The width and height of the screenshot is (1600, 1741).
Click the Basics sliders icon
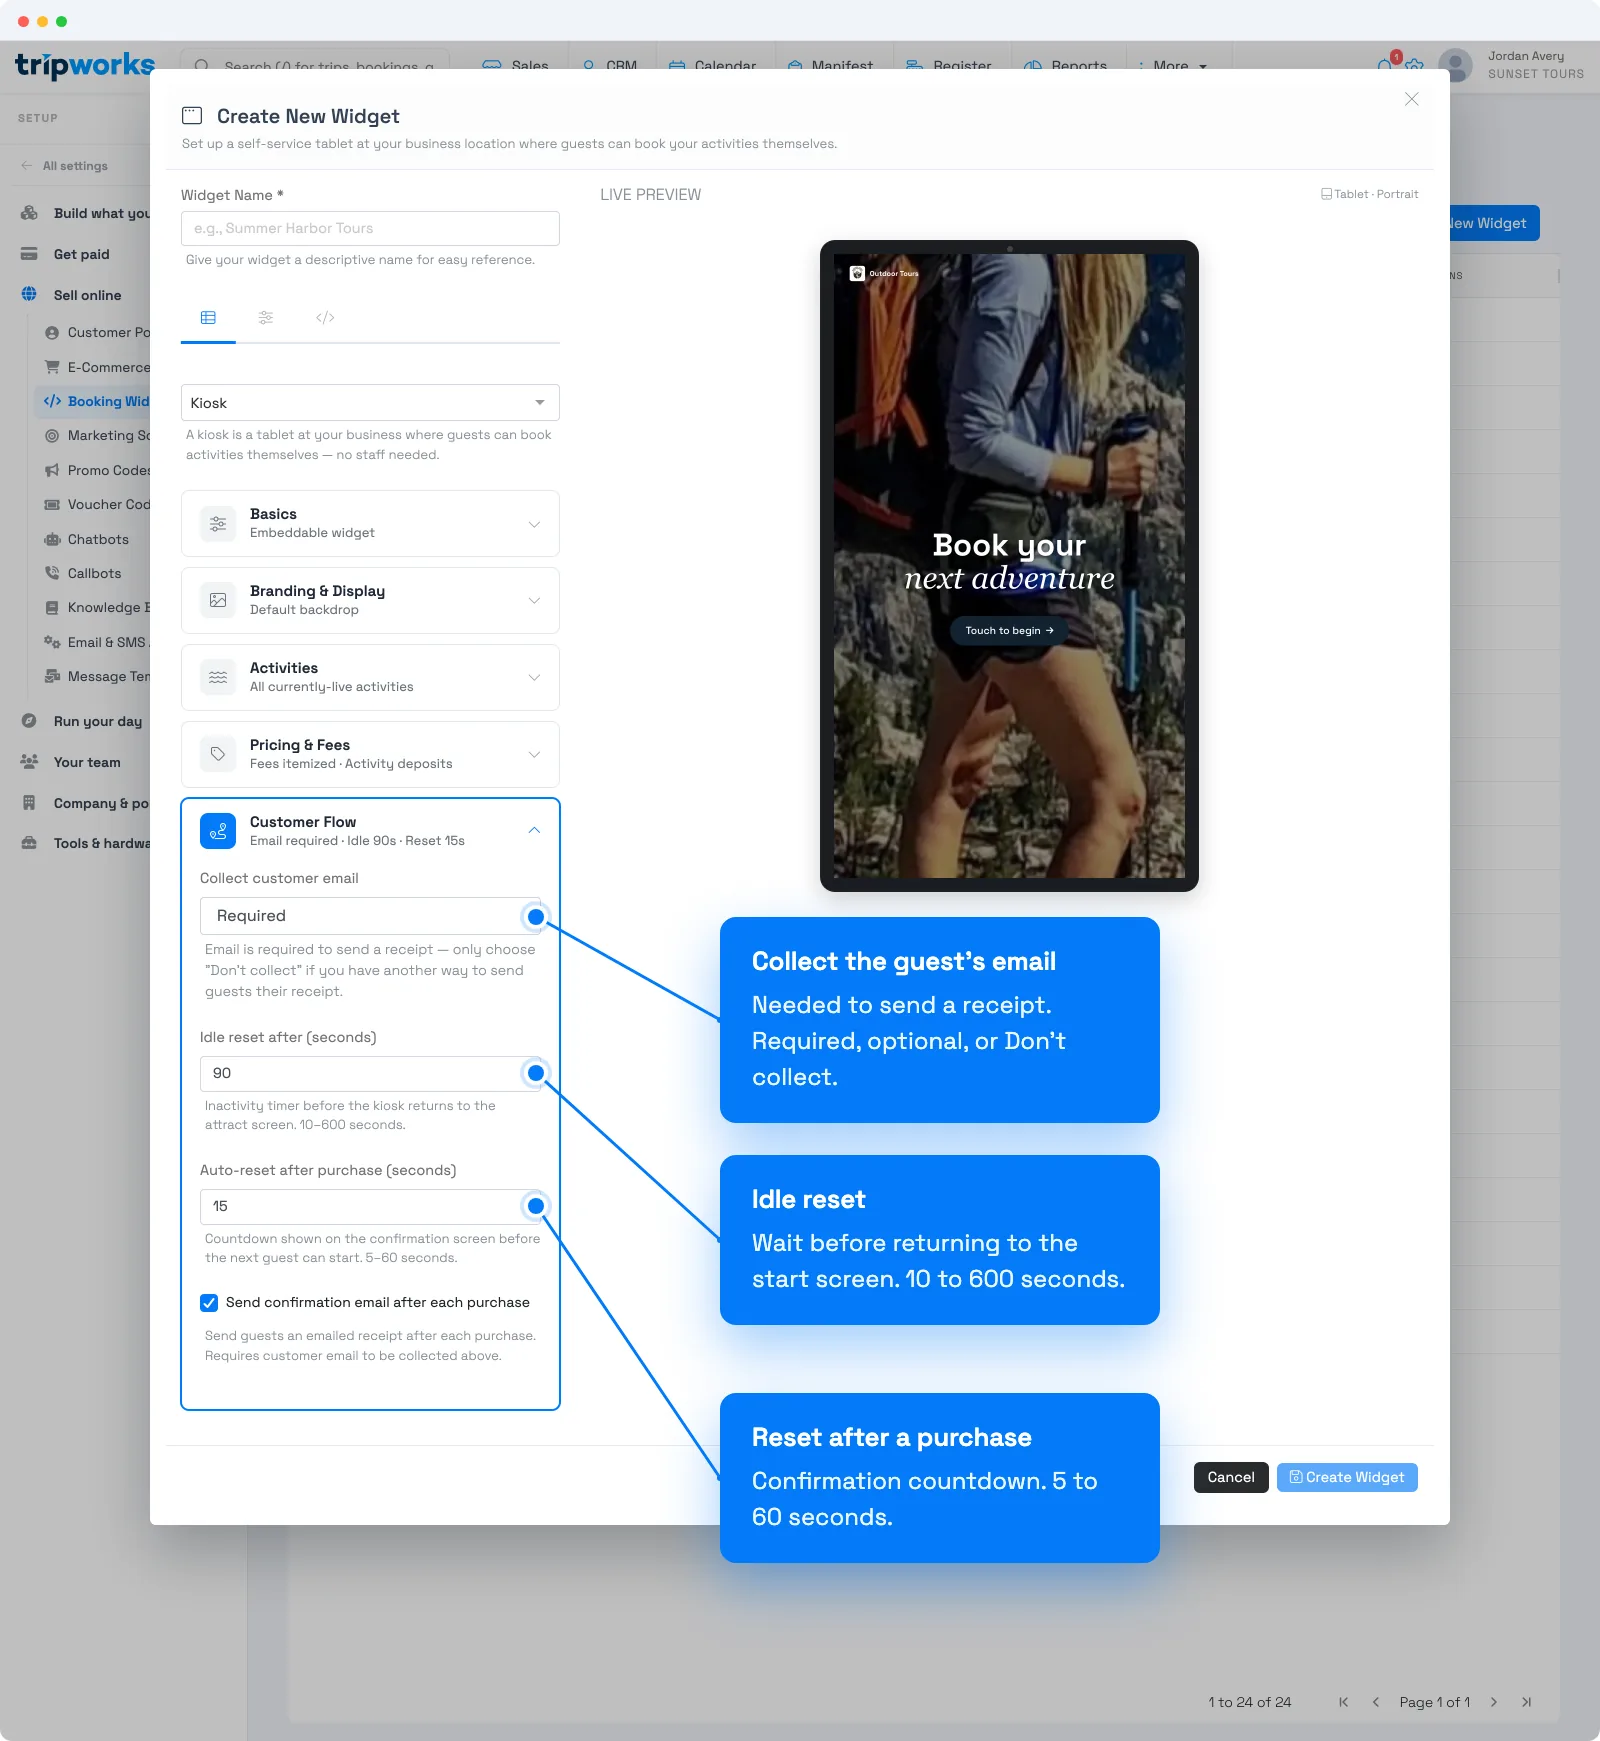[x=218, y=524]
